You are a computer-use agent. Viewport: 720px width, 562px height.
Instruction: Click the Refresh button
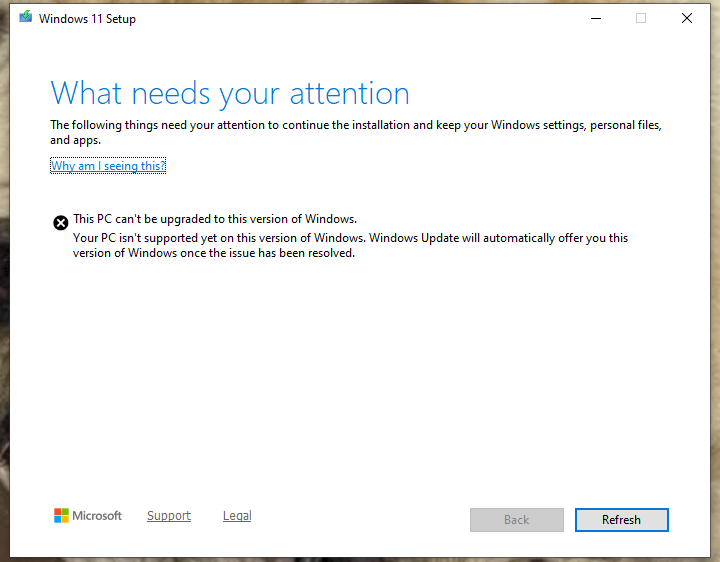coord(622,520)
